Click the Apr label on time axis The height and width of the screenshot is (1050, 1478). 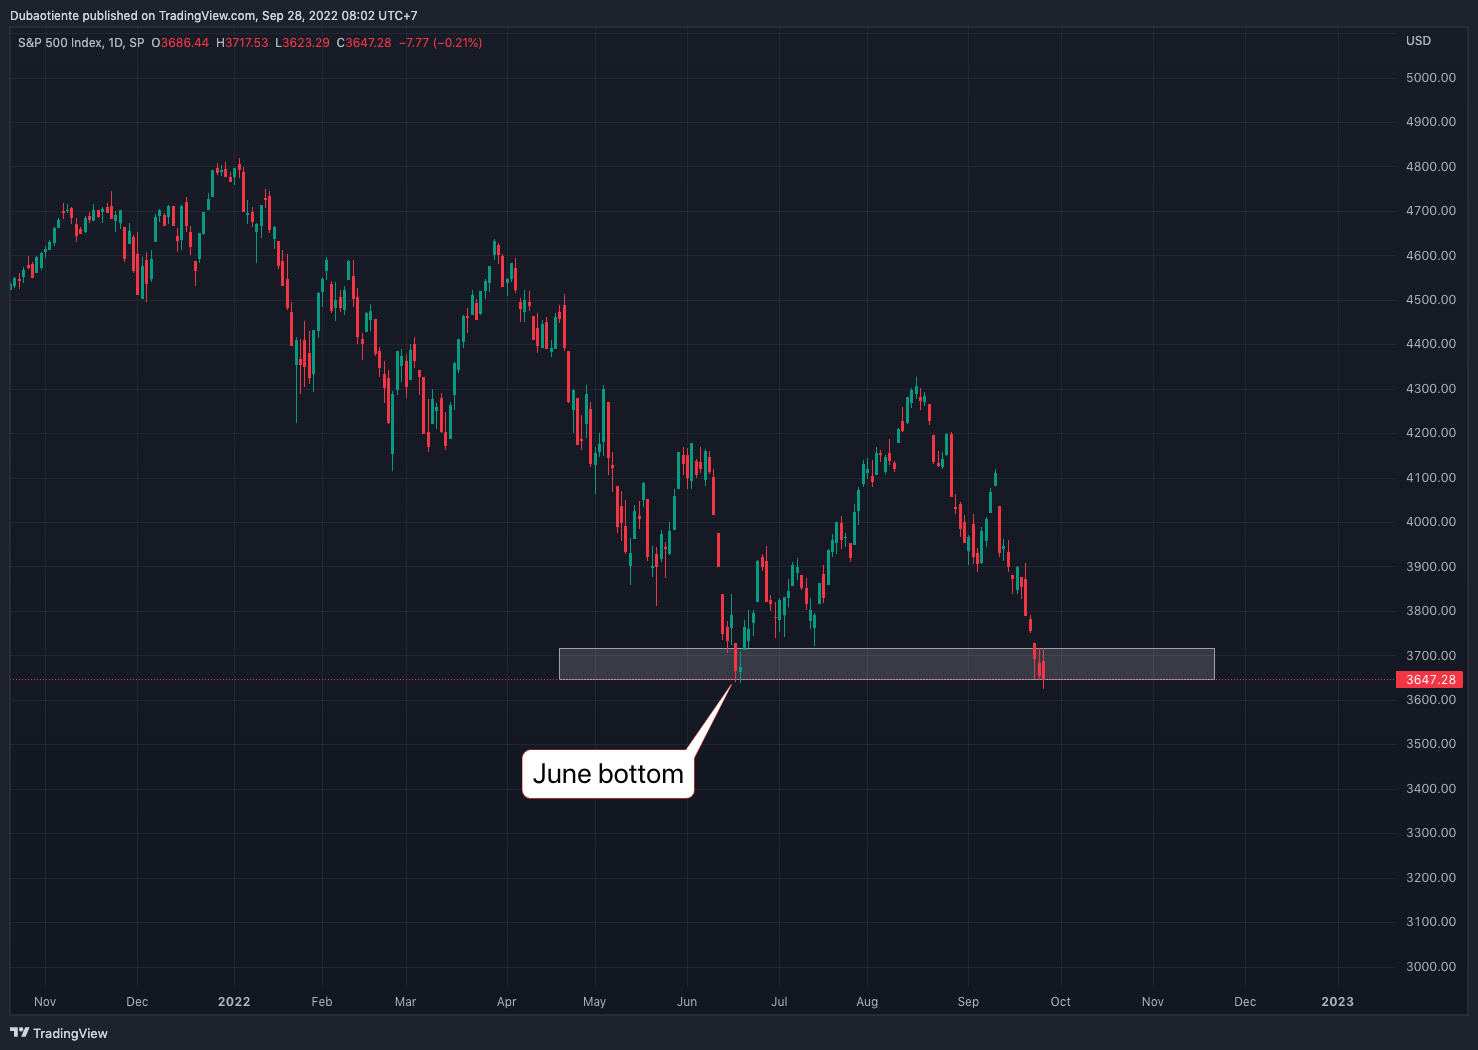[507, 1002]
